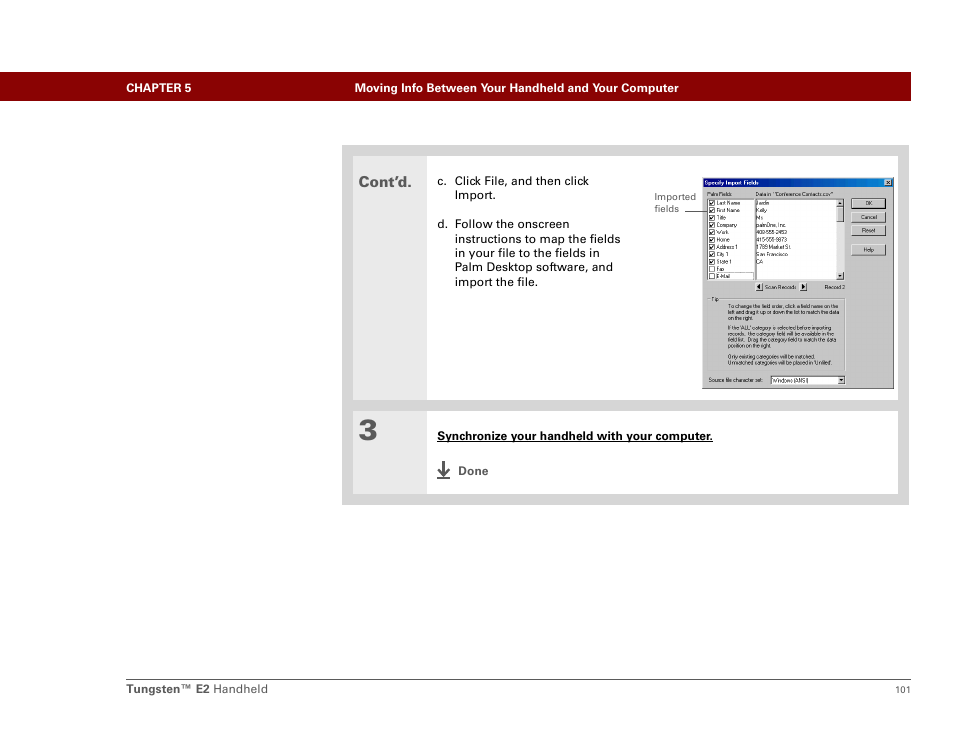The image size is (954, 738).
Task: Click the 'Record 2' indicator text
Action: 834,287
